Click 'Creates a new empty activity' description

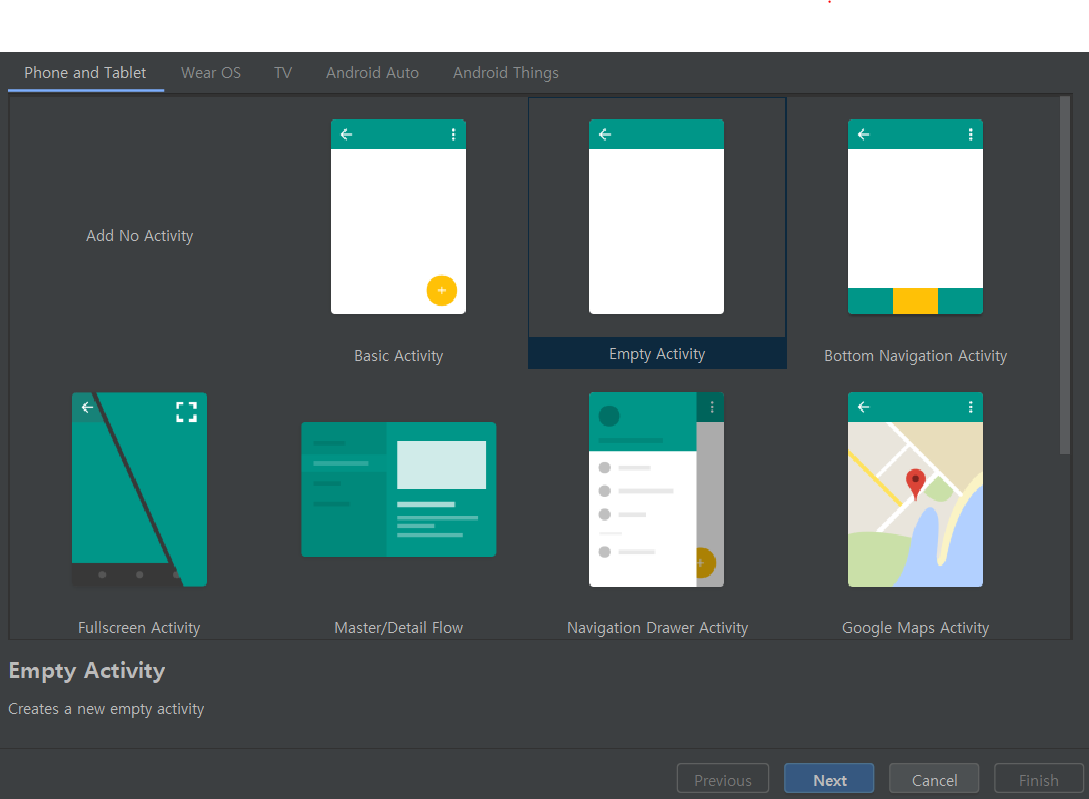click(x=106, y=709)
